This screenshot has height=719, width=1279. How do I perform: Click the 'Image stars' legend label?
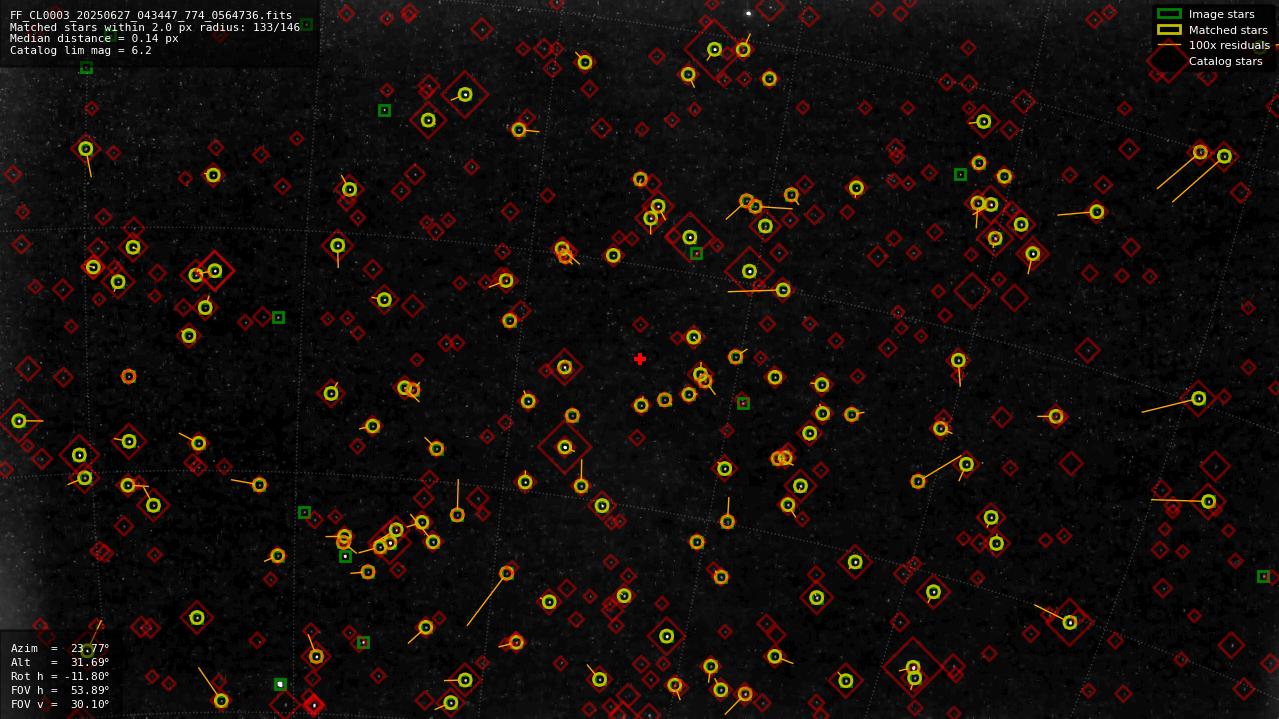pos(1221,14)
